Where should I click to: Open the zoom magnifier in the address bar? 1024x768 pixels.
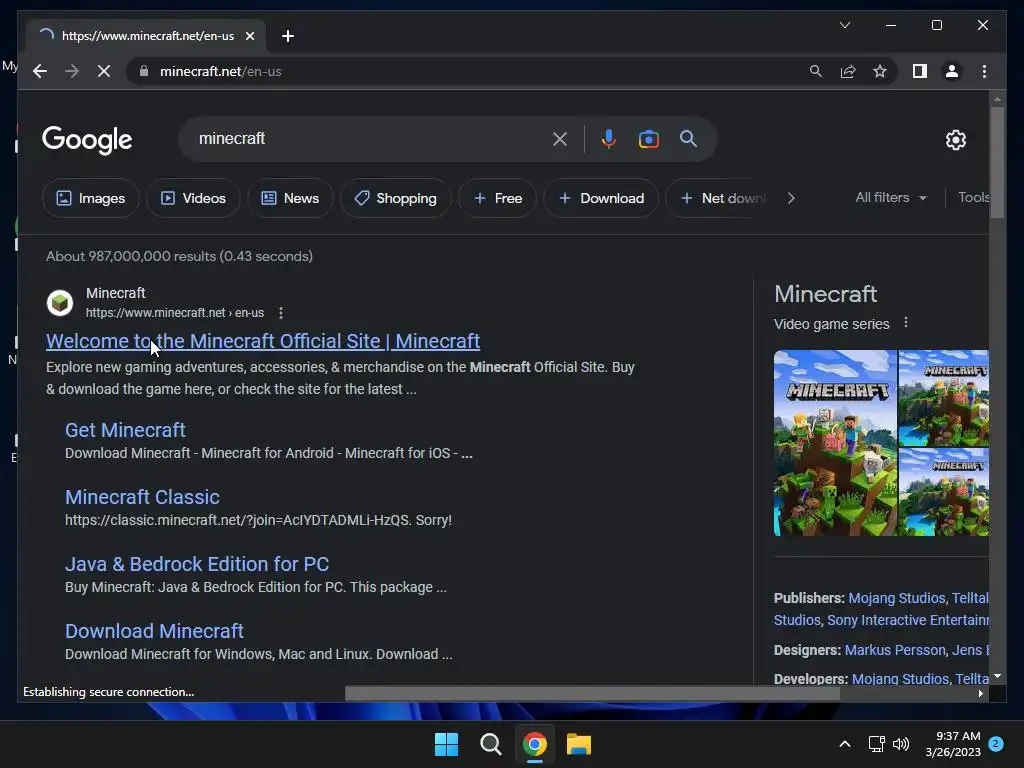tap(816, 71)
